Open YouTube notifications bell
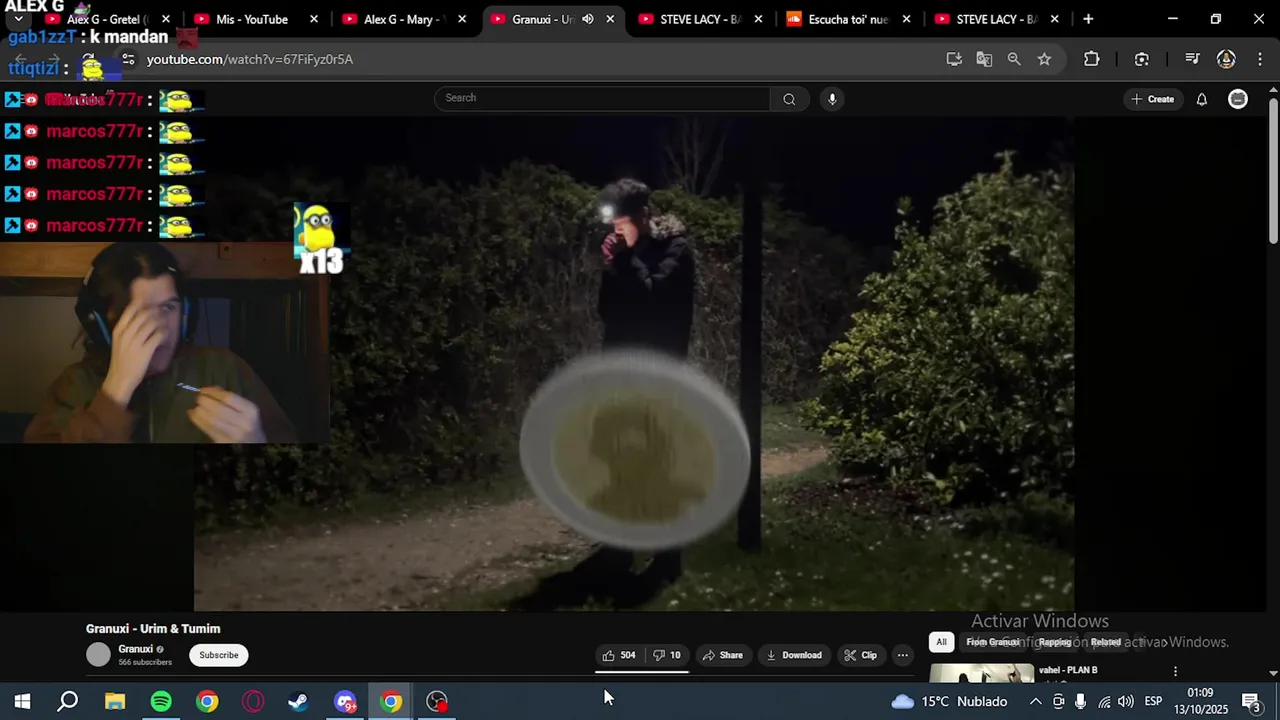The width and height of the screenshot is (1280, 720). tap(1202, 99)
